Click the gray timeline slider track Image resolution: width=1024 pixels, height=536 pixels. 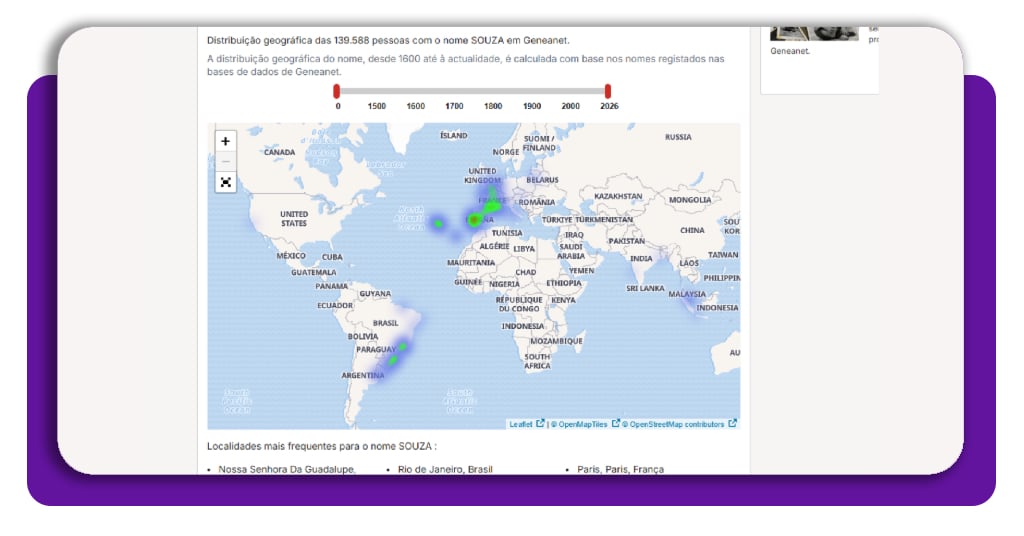pos(472,91)
